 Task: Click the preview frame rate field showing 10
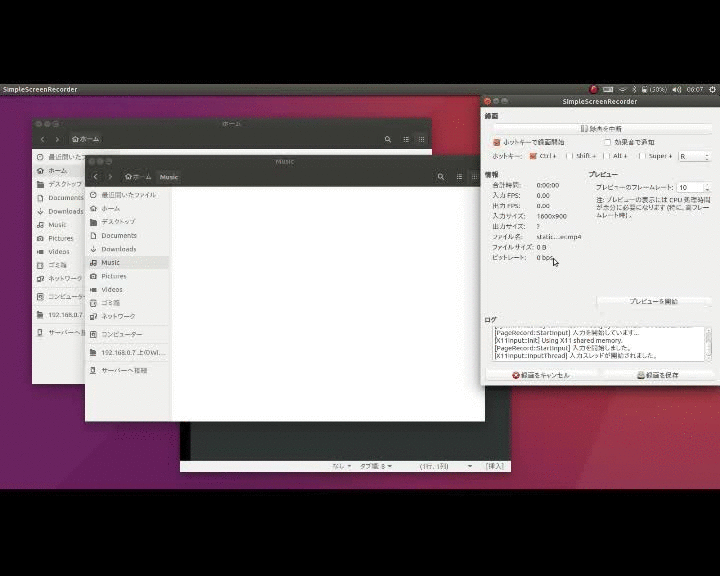pos(690,187)
